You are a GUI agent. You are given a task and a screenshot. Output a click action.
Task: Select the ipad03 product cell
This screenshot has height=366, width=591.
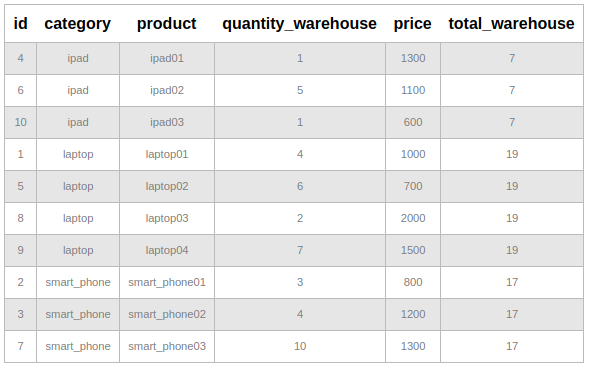point(167,123)
